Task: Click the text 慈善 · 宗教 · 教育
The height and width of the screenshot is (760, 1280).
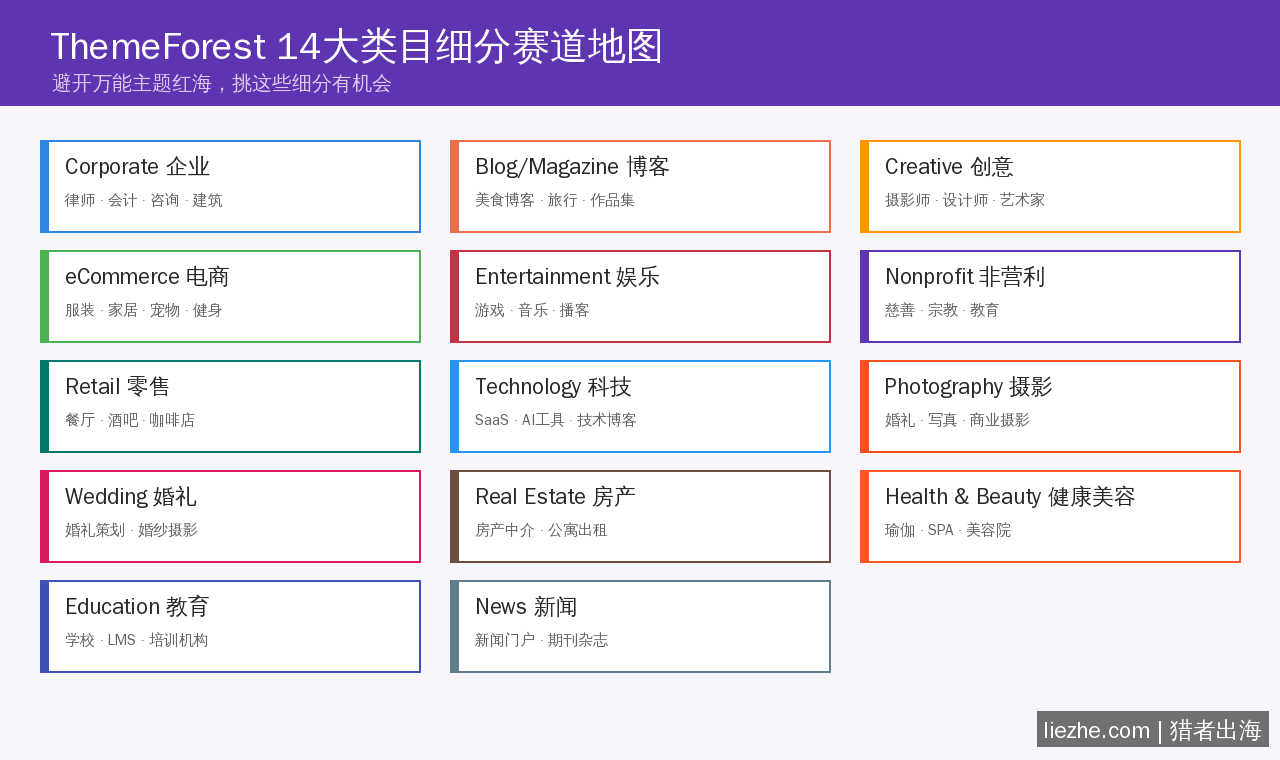Action: (x=942, y=310)
